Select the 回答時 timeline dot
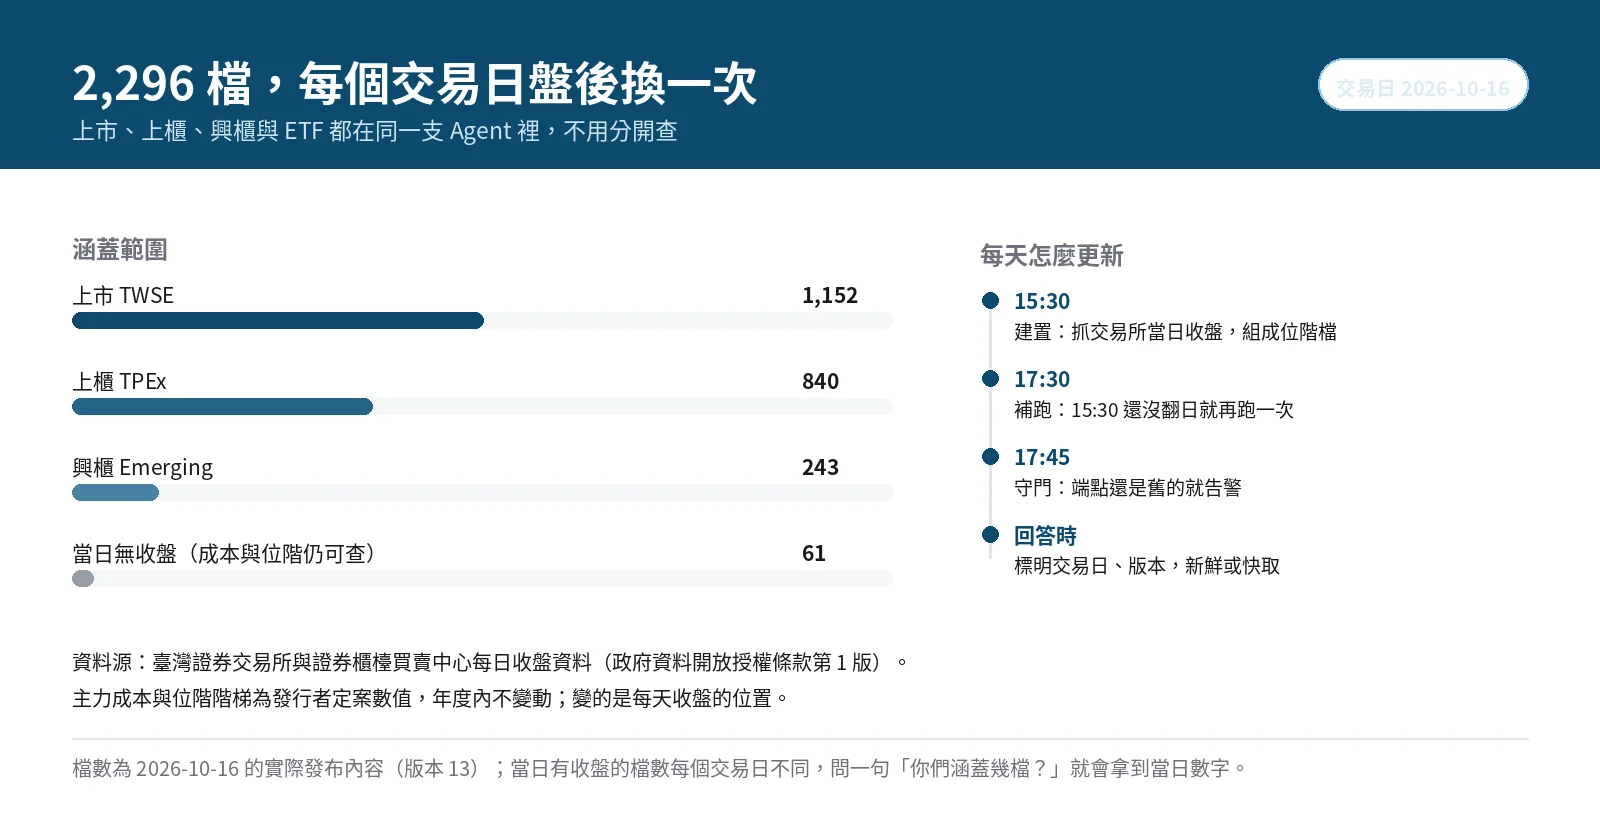Viewport: 1600px width, 830px height. (991, 535)
